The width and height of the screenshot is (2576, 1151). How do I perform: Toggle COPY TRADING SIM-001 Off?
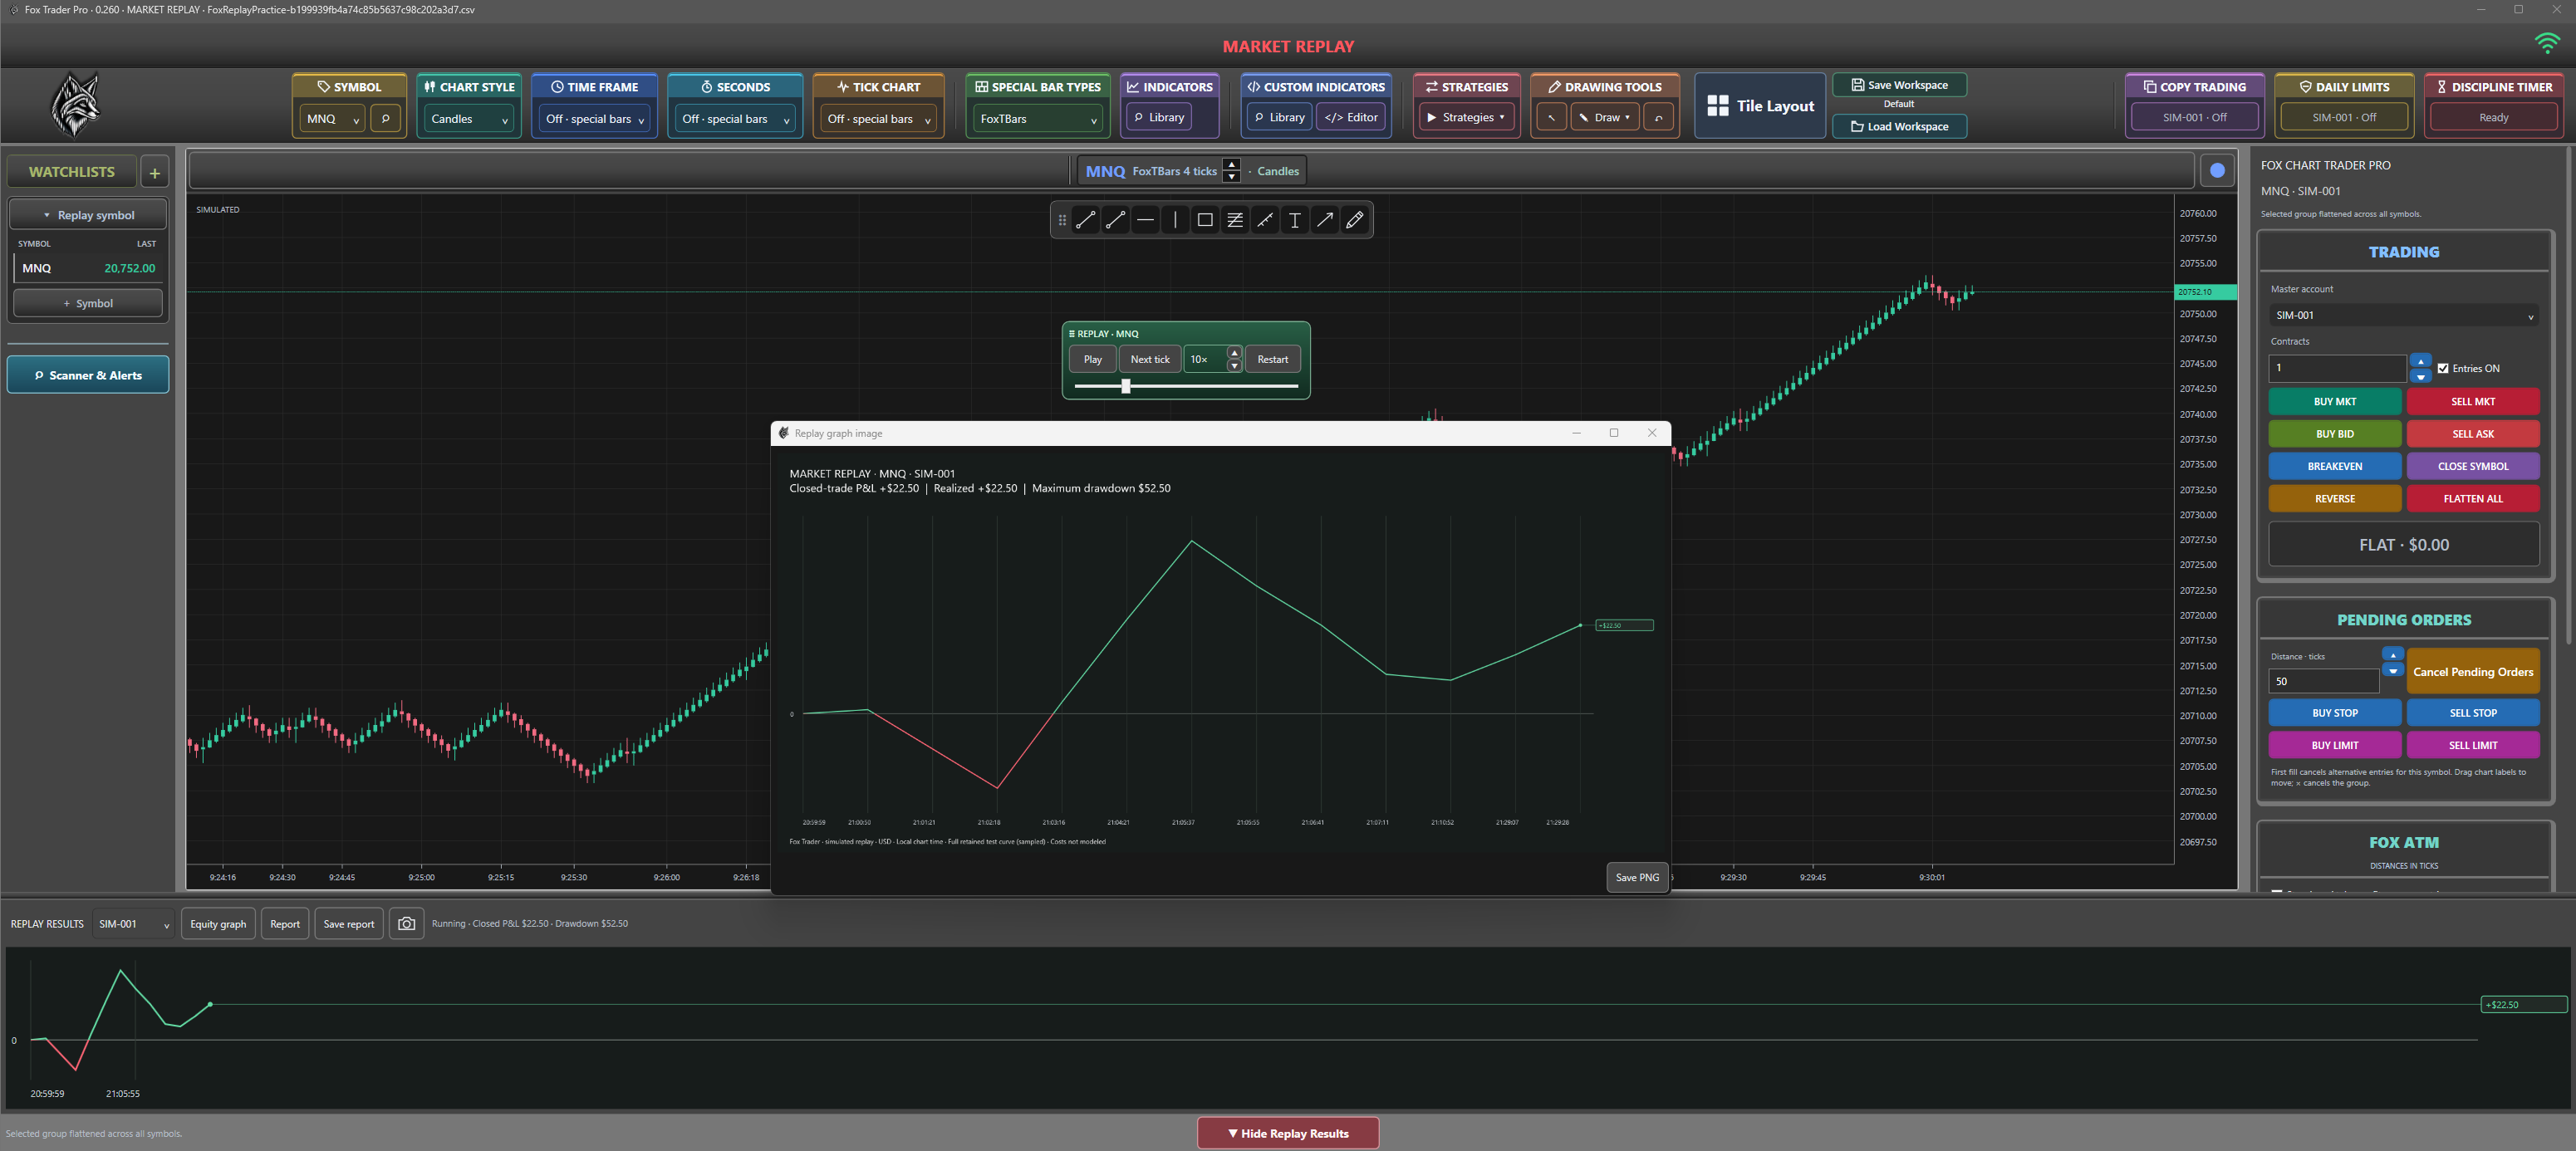pyautogui.click(x=2194, y=118)
